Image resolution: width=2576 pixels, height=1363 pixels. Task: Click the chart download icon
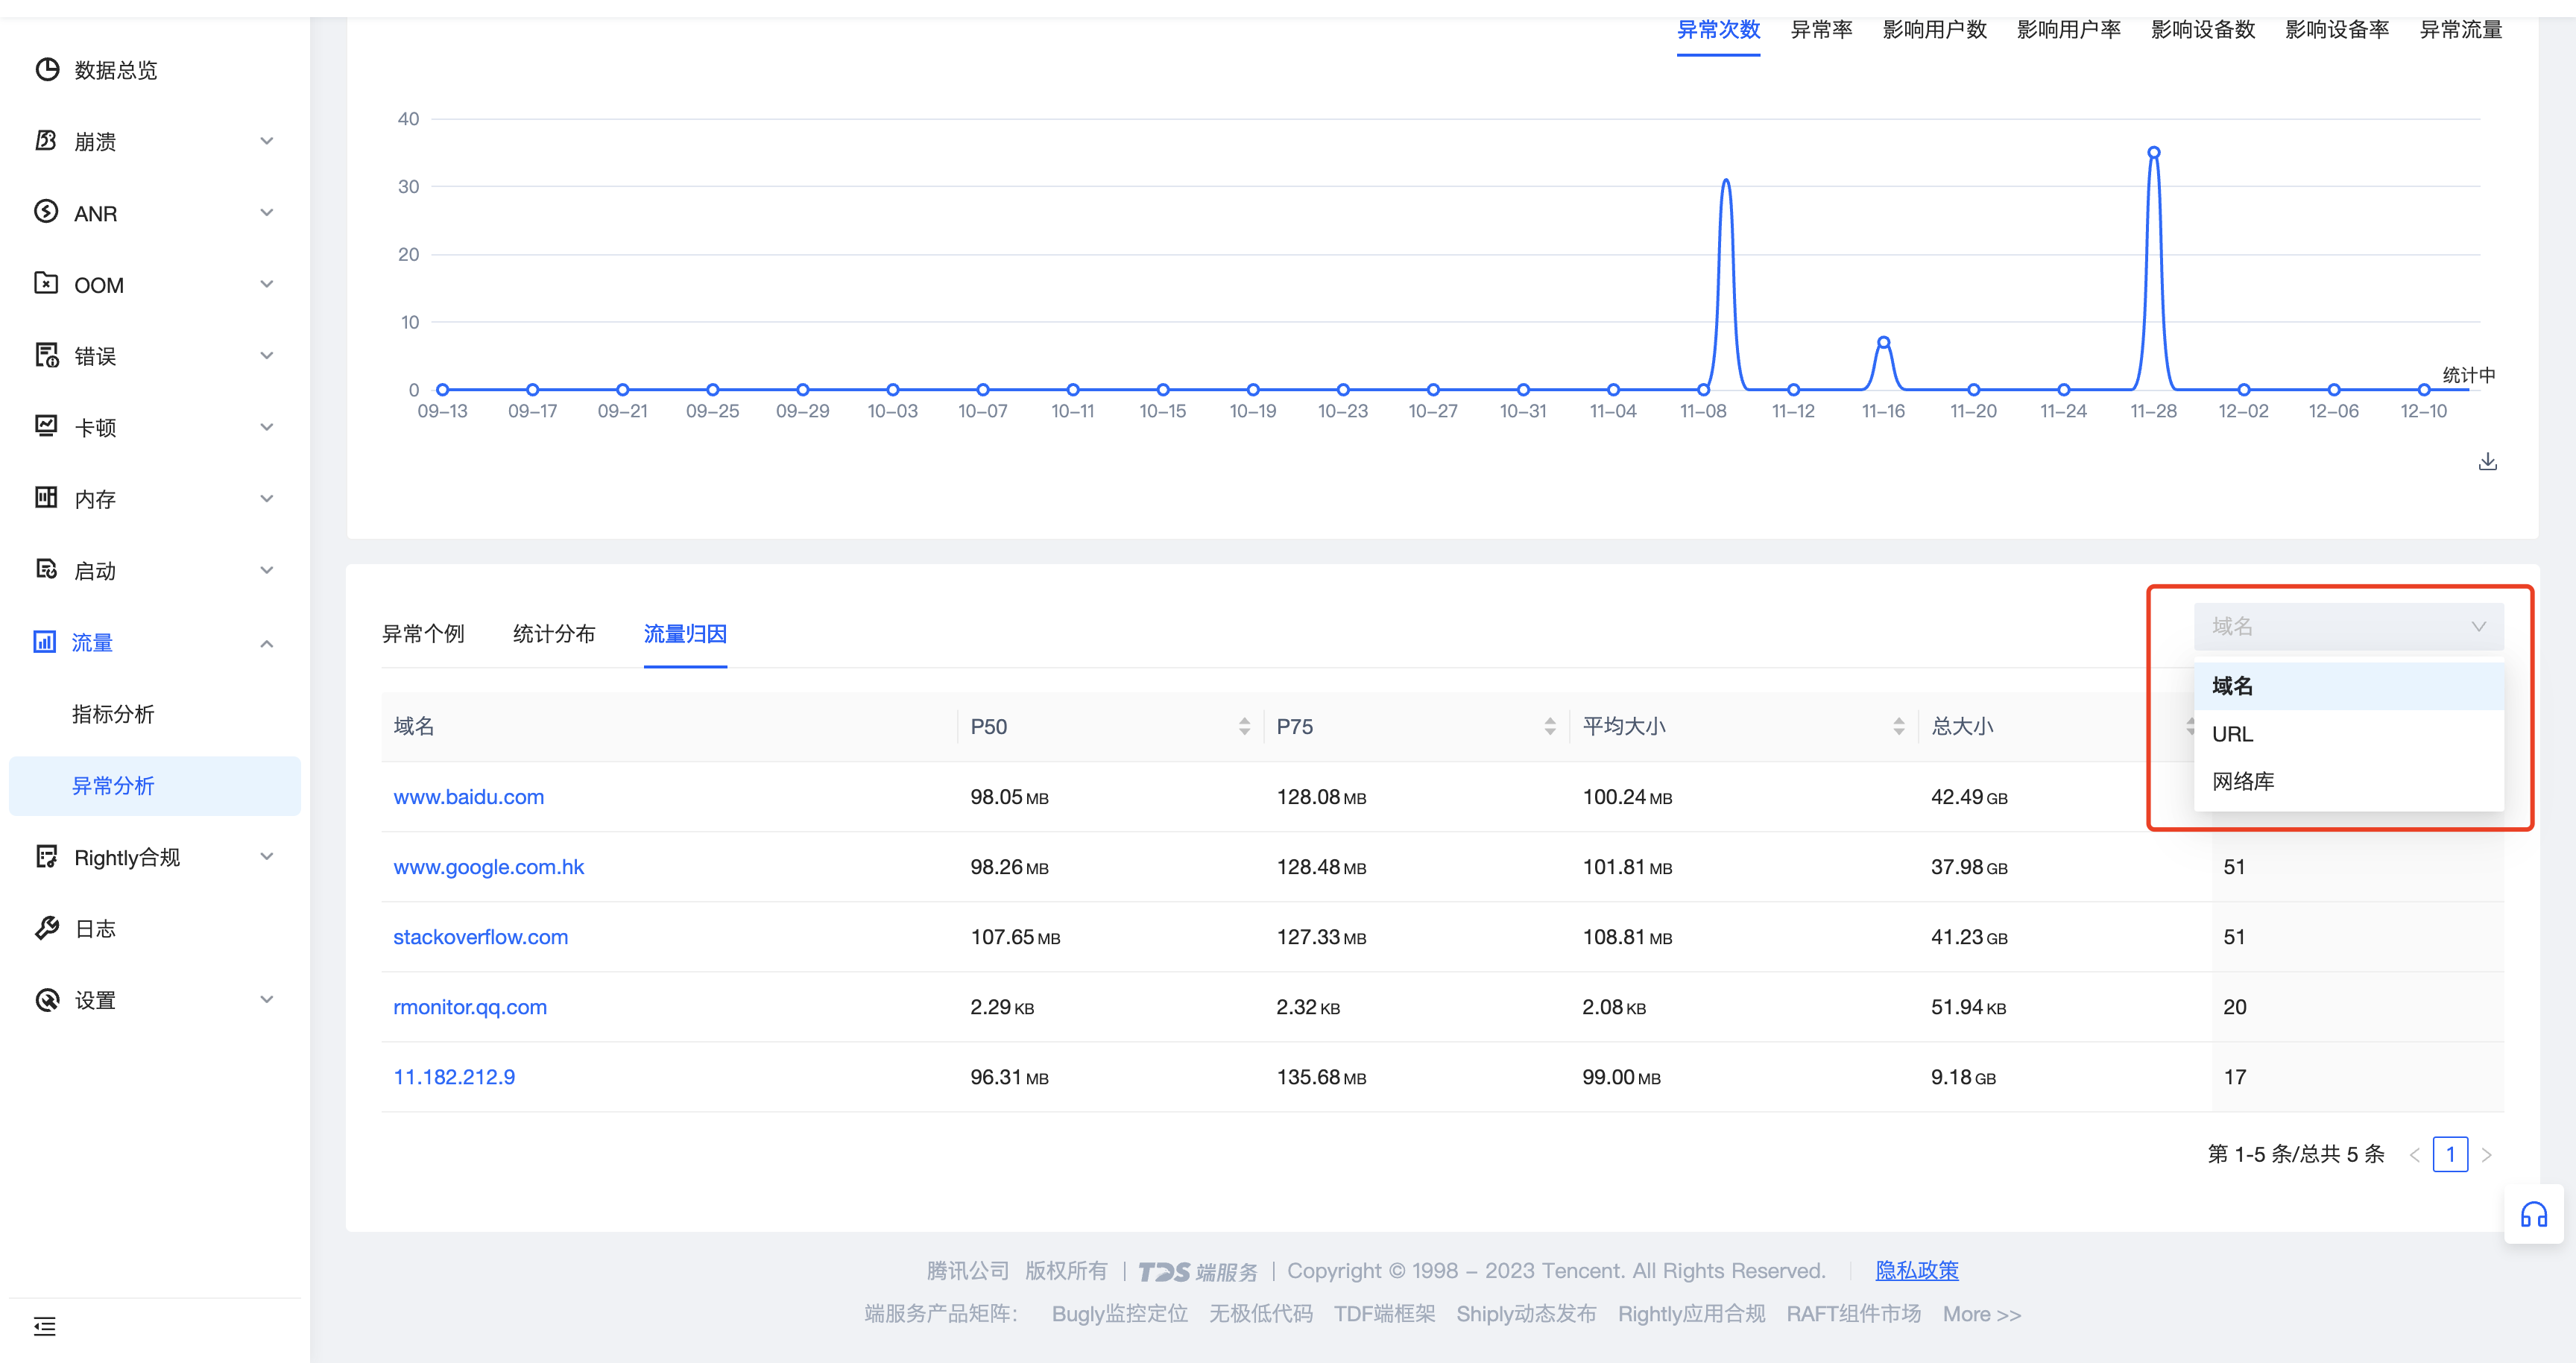2487,461
